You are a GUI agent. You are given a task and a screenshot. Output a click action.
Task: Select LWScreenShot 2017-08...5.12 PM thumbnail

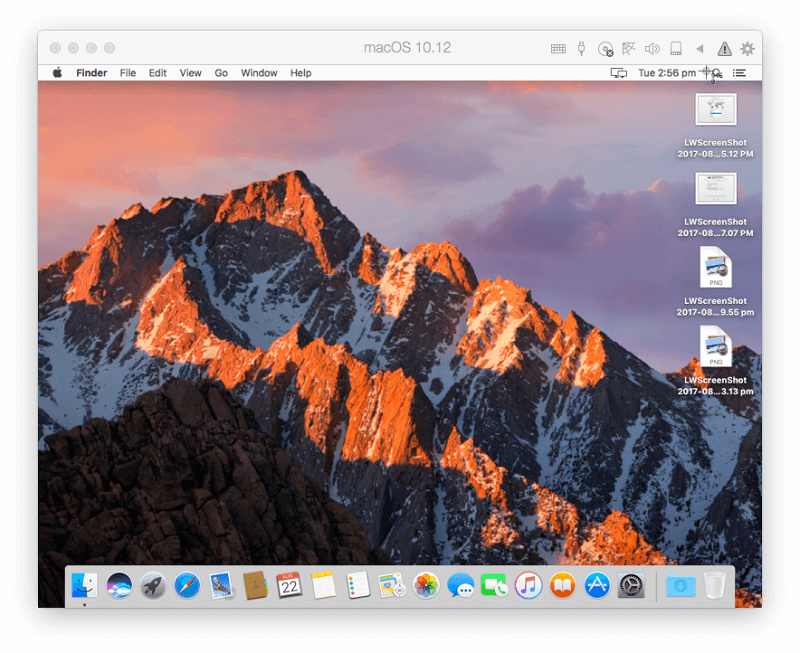[716, 109]
